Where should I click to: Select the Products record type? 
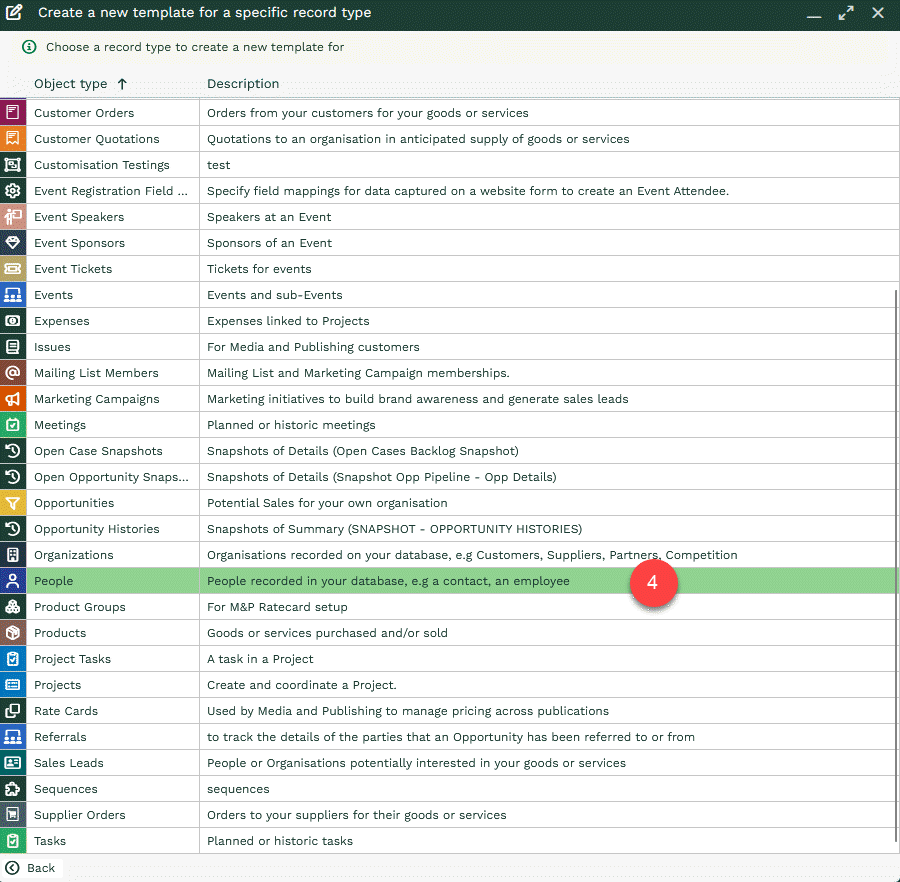pos(449,633)
